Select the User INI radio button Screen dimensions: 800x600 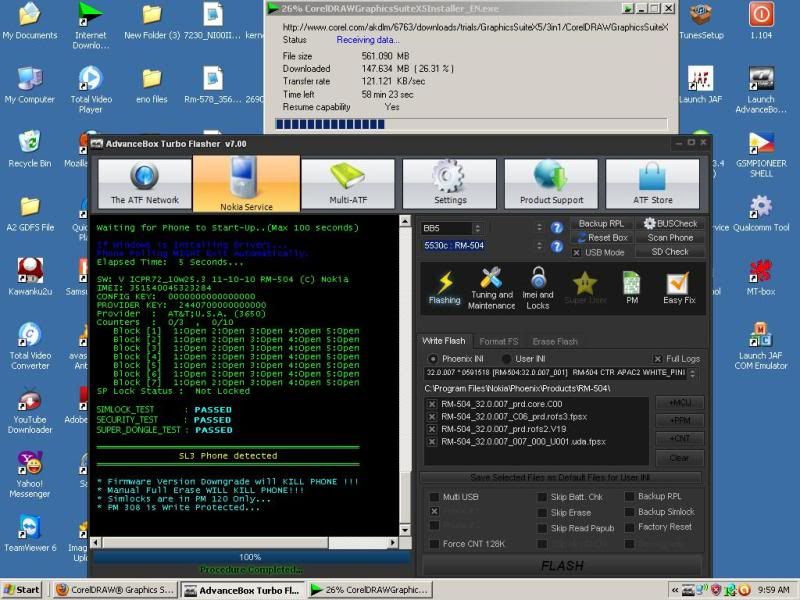[x=506, y=359]
